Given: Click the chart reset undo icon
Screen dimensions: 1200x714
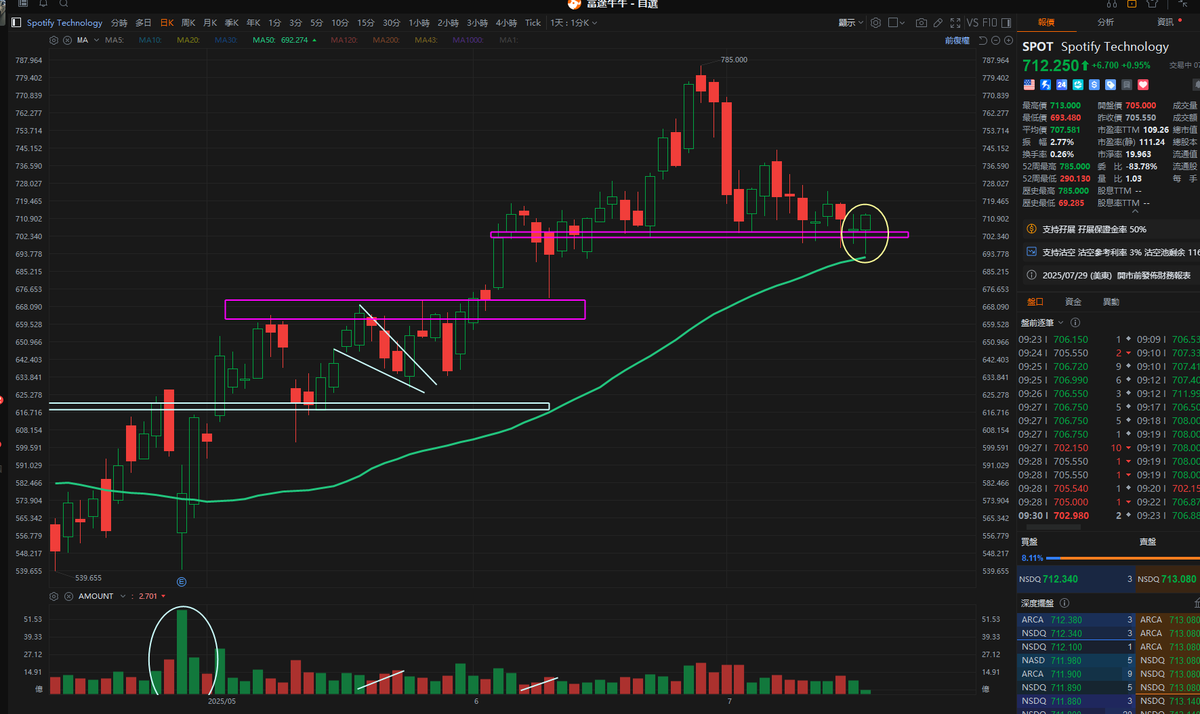Looking at the screenshot, I should point(983,40).
